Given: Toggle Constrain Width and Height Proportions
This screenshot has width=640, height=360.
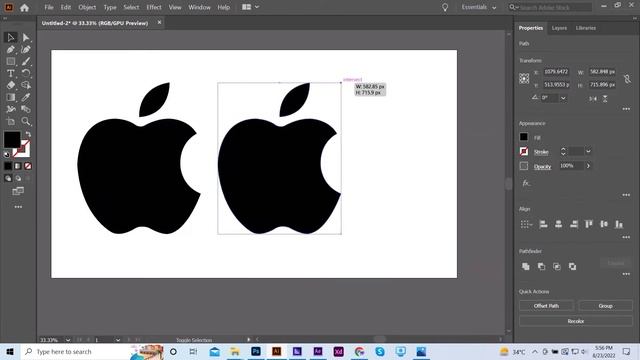Looking at the screenshot, I should click(627, 78).
